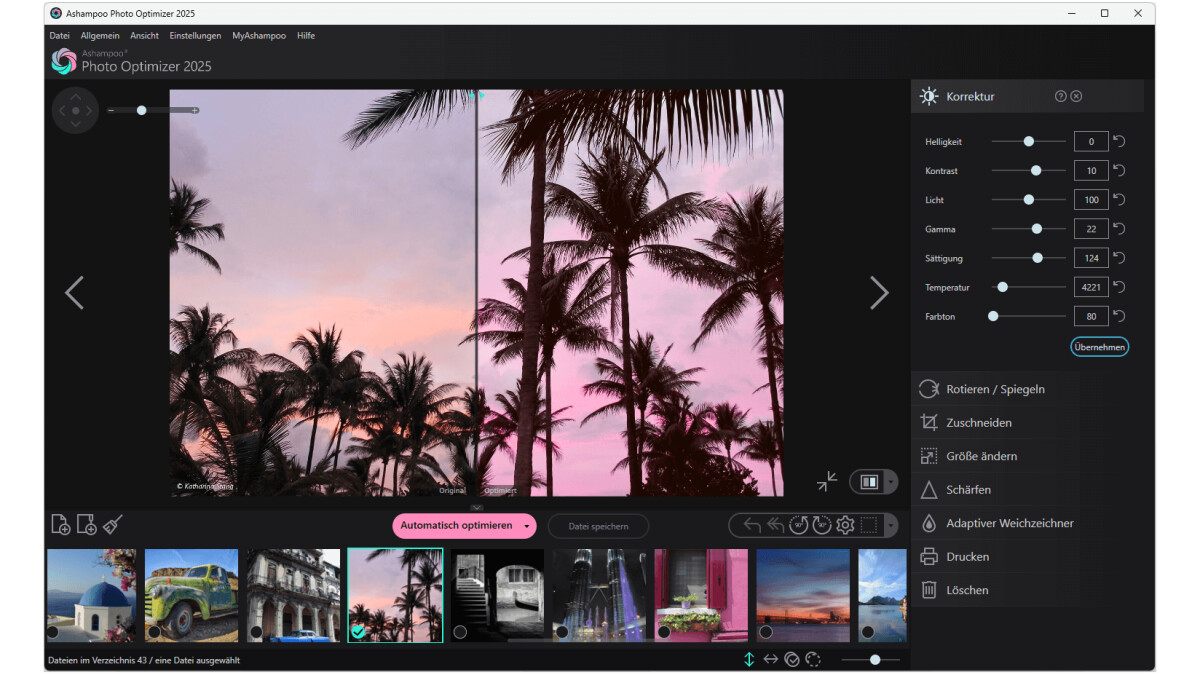Click the dashed selection rectangle icon
The image size is (1200, 675).
tap(868, 525)
